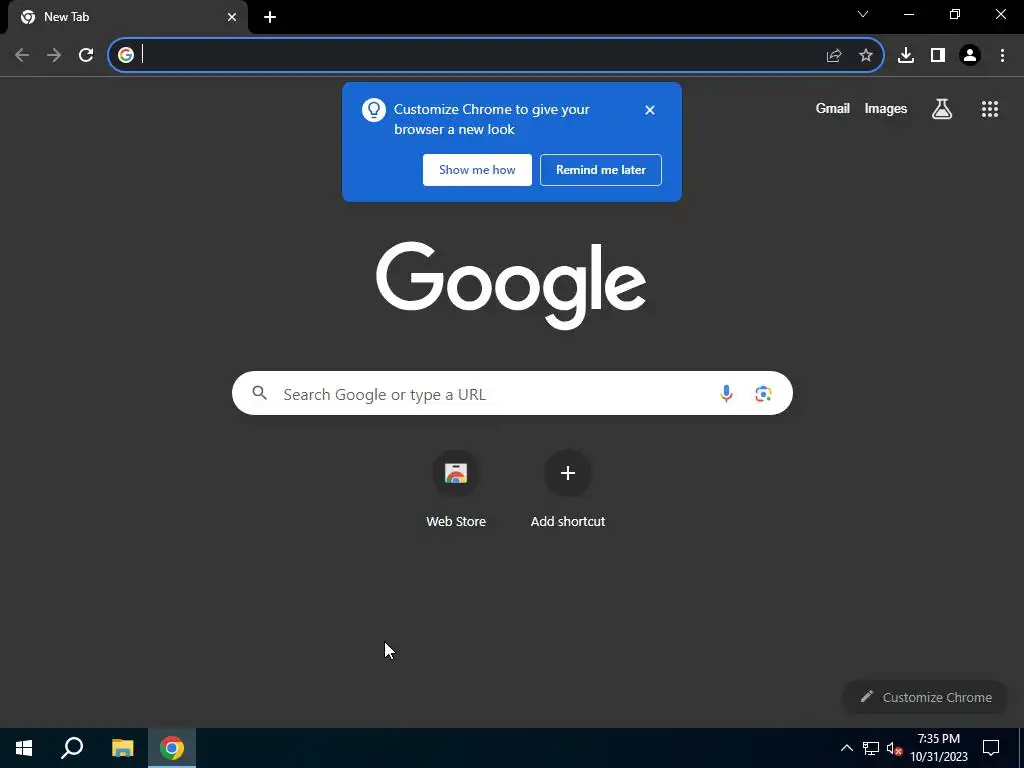Show hidden system tray icons
The image size is (1024, 768).
846,748
